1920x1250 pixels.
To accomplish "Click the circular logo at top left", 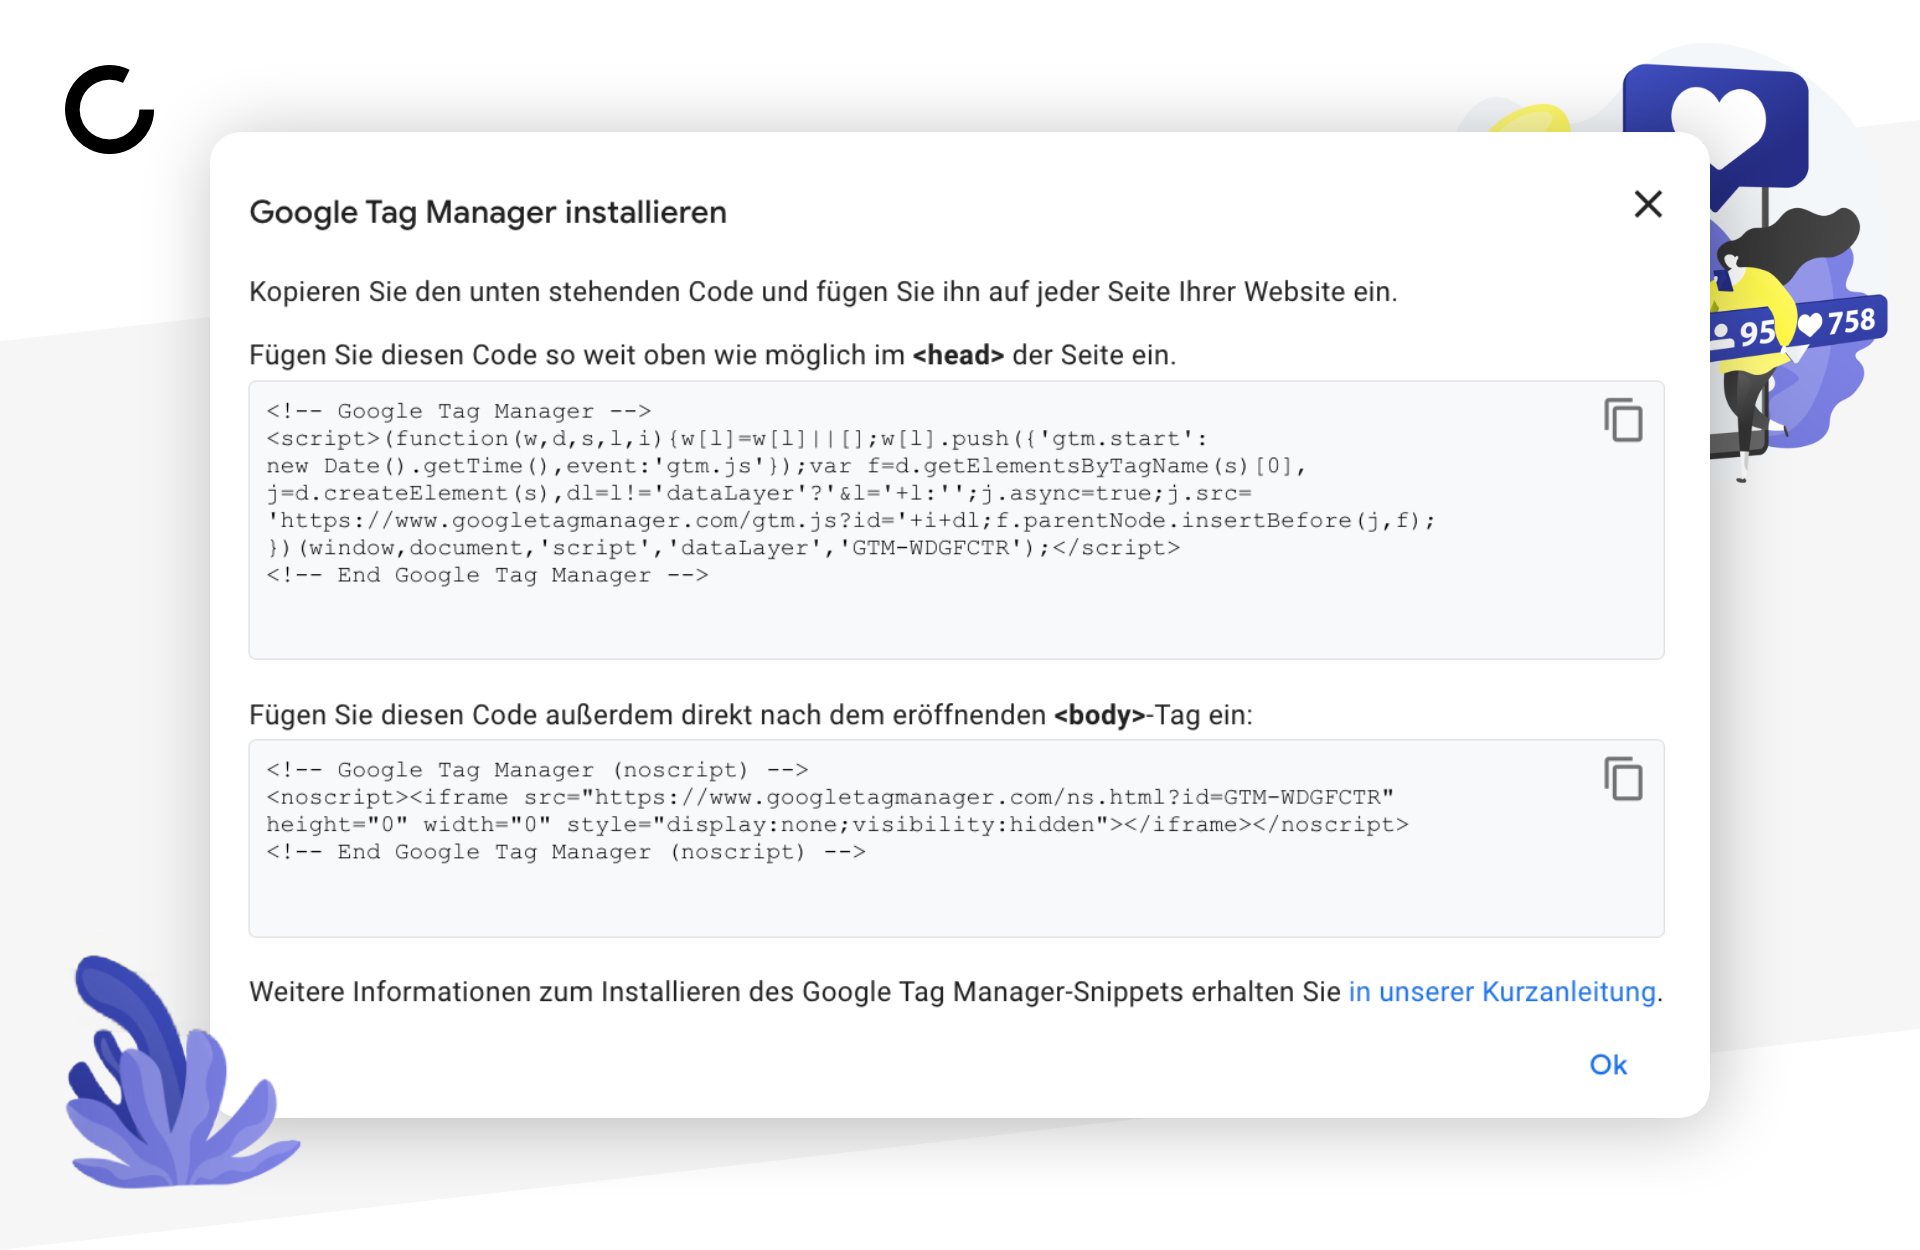I will point(110,110).
